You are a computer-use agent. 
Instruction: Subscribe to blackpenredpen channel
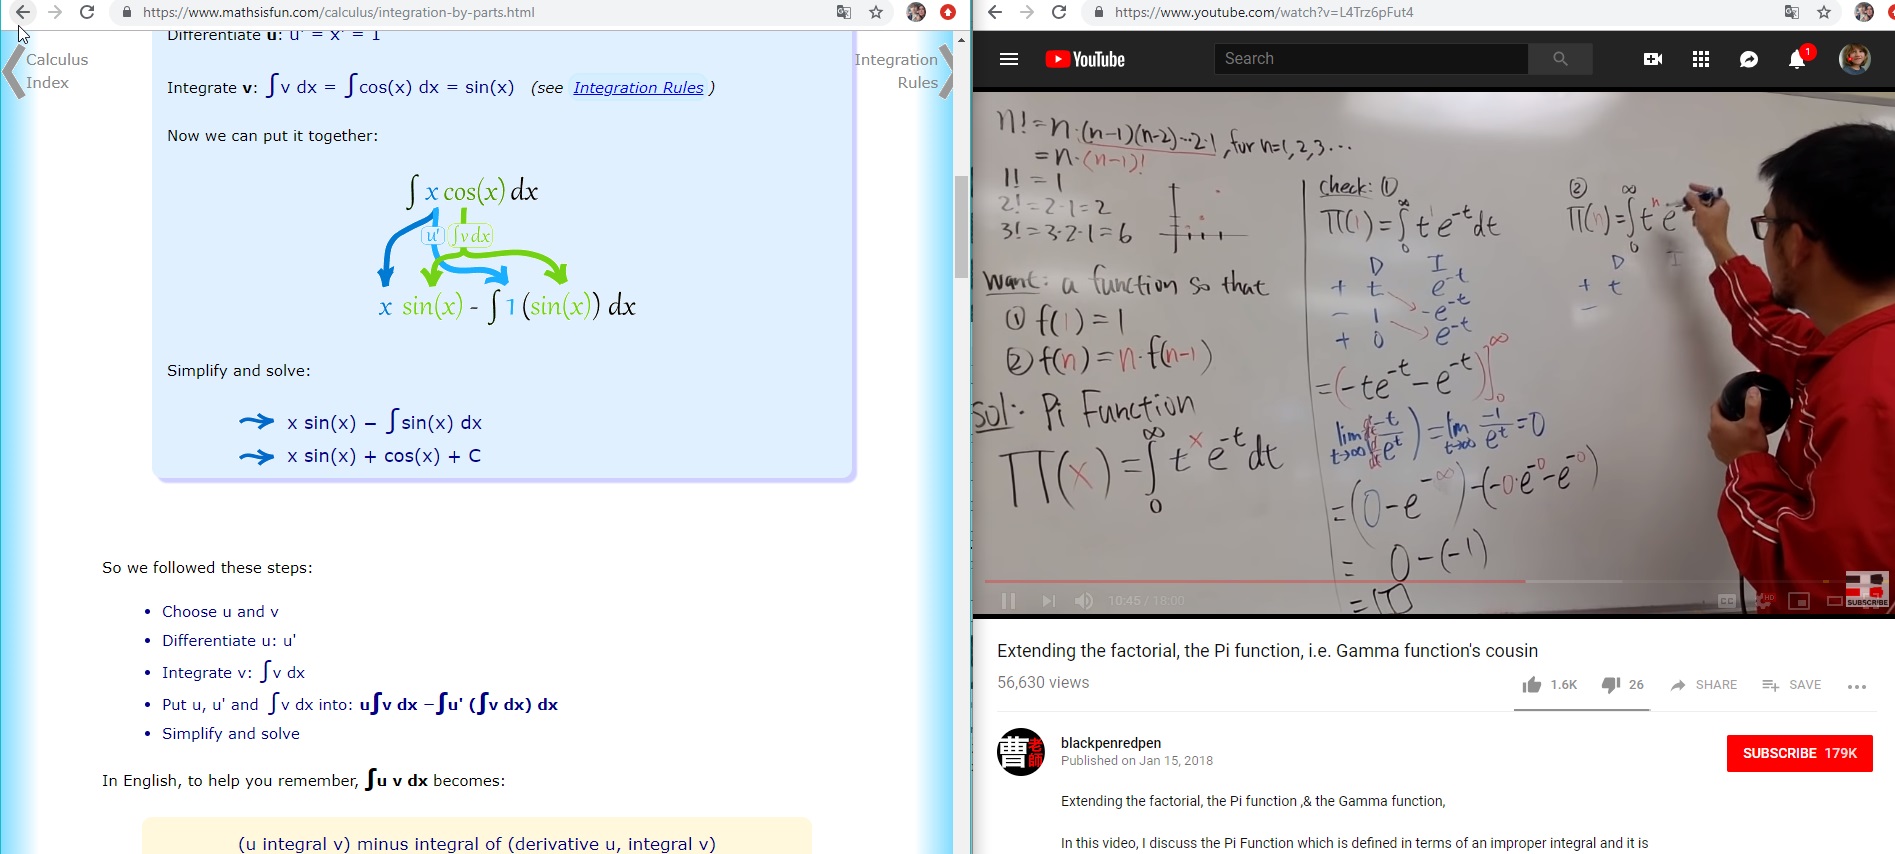click(1799, 753)
